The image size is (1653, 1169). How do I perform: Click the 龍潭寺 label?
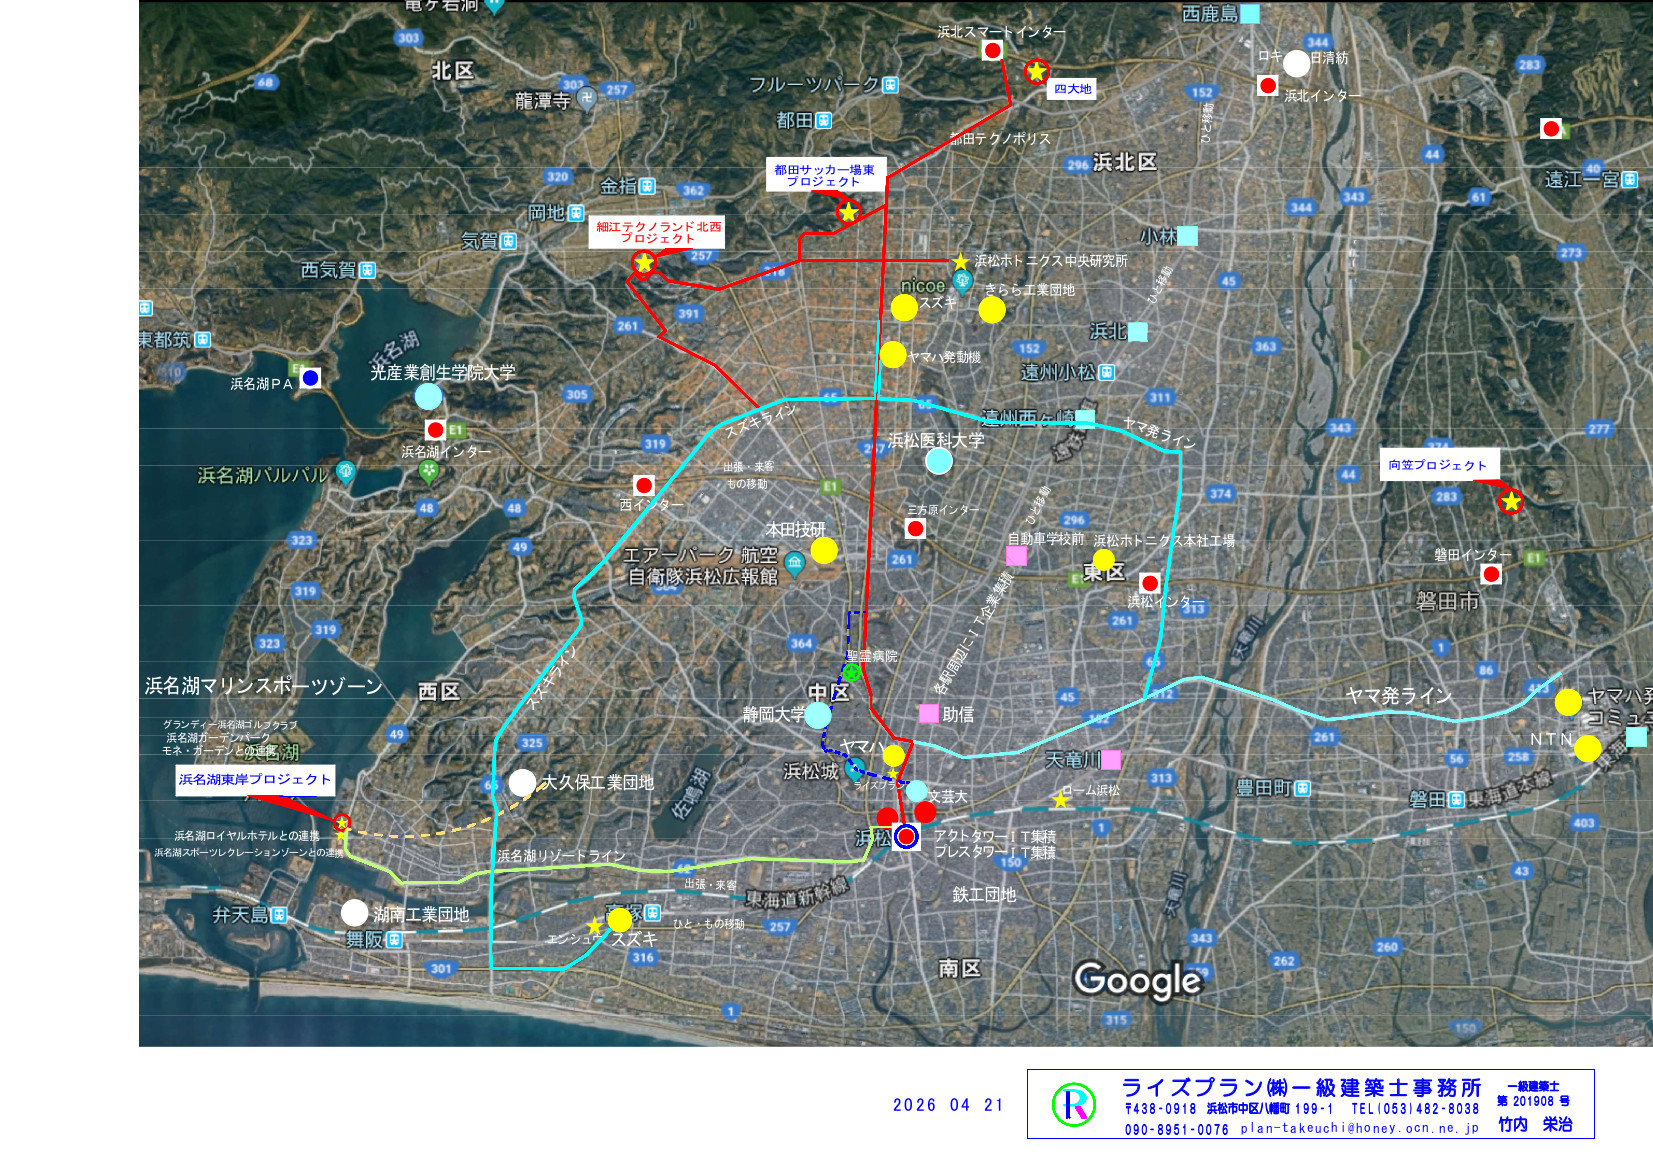point(543,101)
